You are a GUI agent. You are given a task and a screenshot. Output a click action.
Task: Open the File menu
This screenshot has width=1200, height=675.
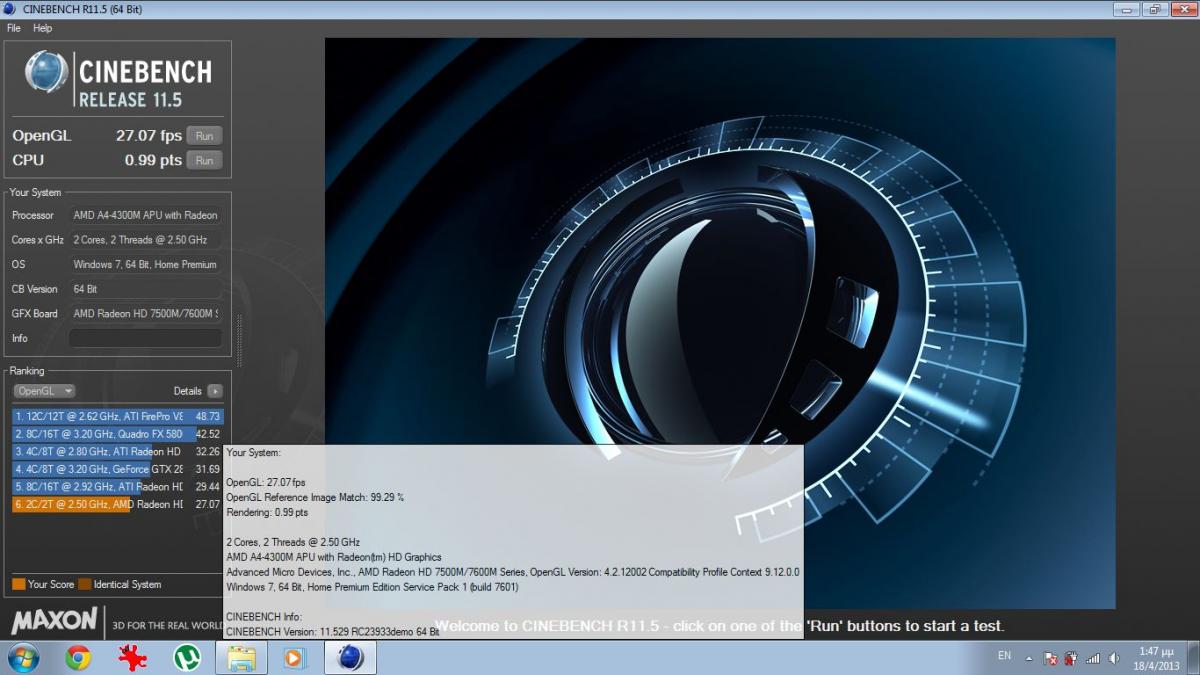pyautogui.click(x=14, y=28)
